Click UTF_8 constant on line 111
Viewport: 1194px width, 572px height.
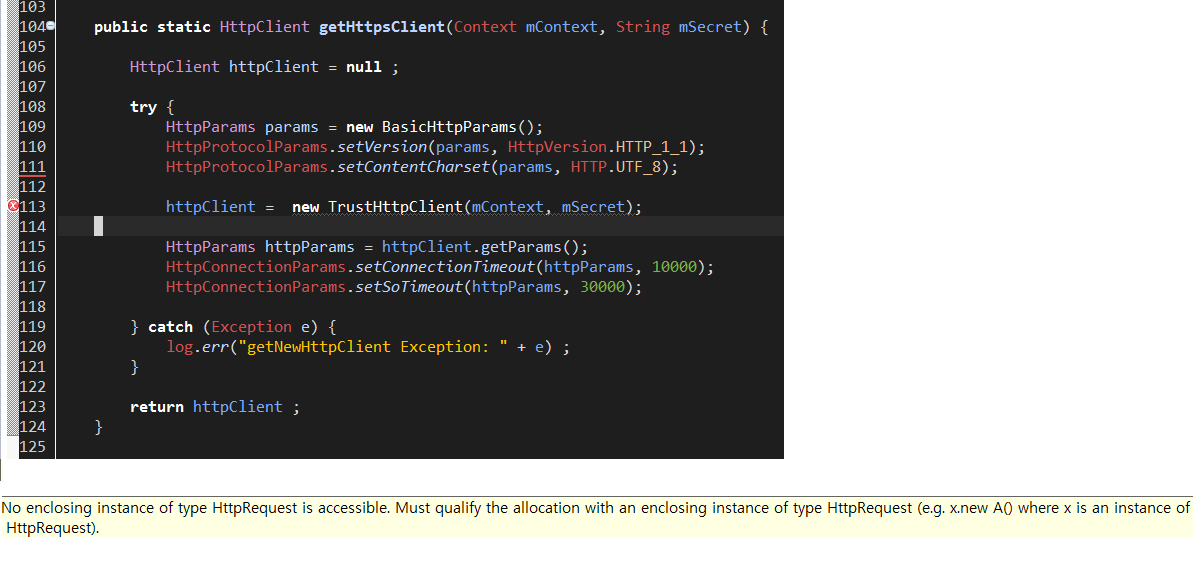pos(637,167)
